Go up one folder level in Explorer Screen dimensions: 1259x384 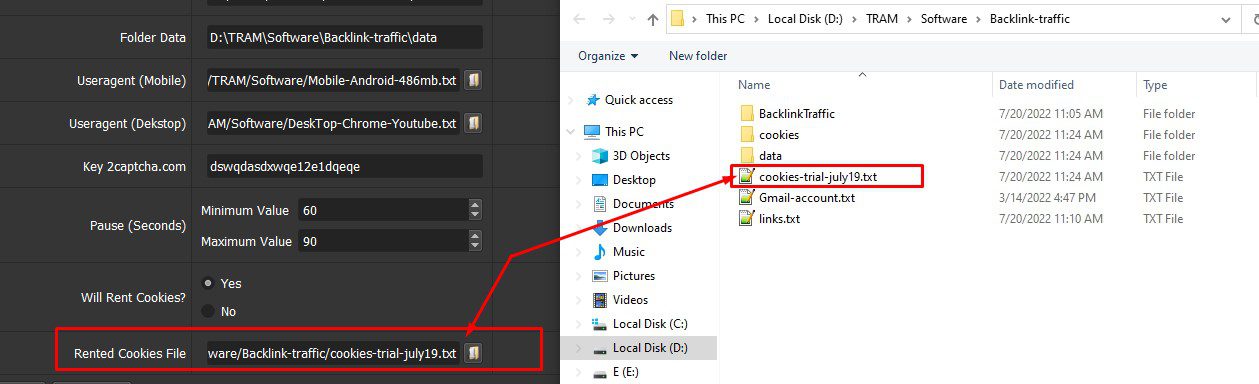pos(653,19)
